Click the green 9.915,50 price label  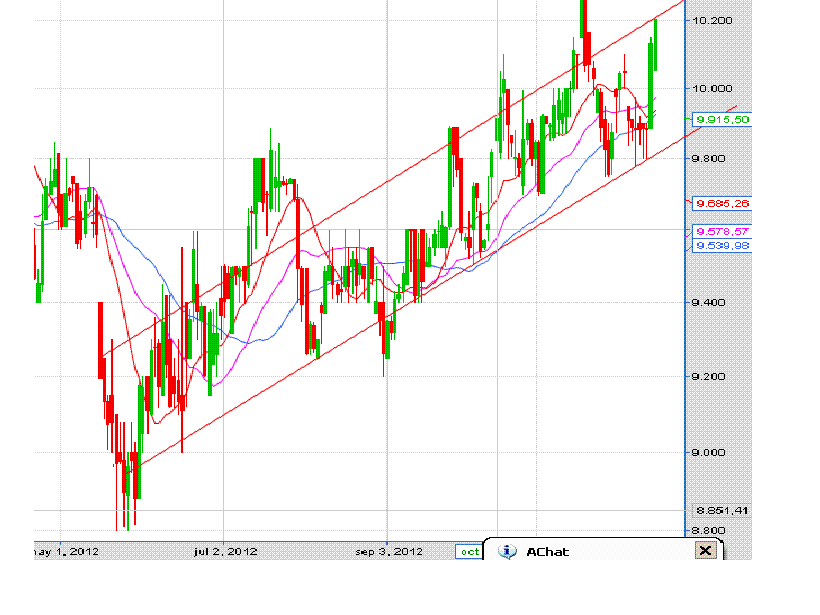pyautogui.click(x=722, y=120)
